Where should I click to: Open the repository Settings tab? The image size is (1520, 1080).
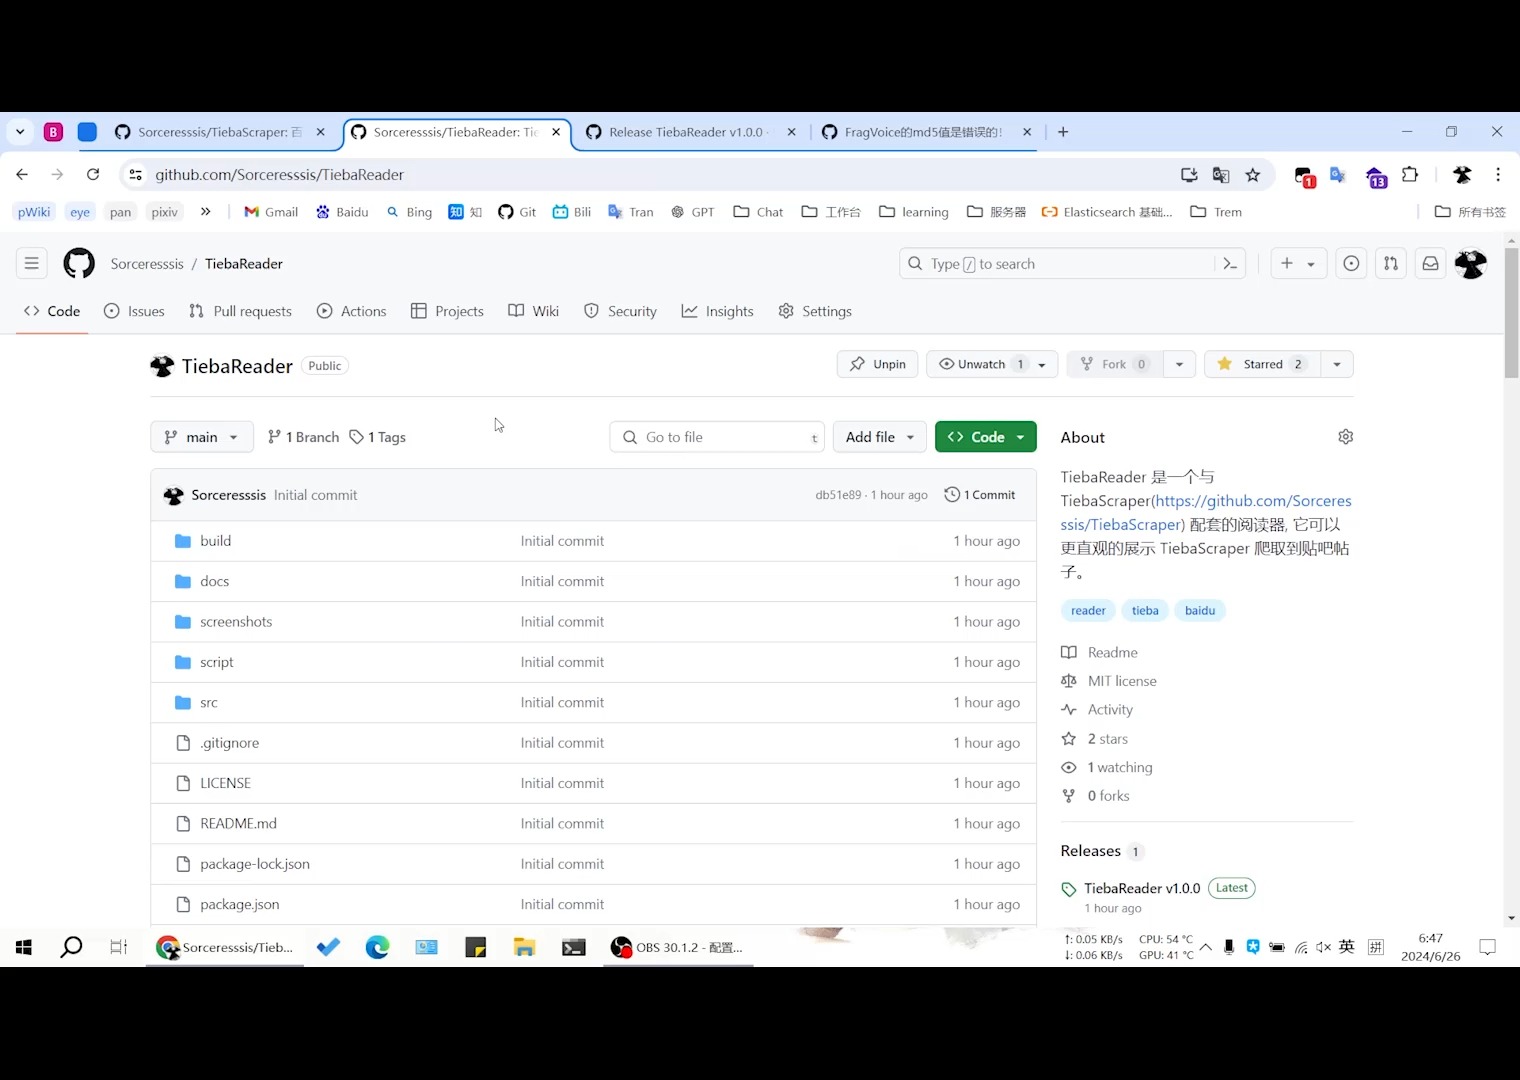(x=815, y=312)
